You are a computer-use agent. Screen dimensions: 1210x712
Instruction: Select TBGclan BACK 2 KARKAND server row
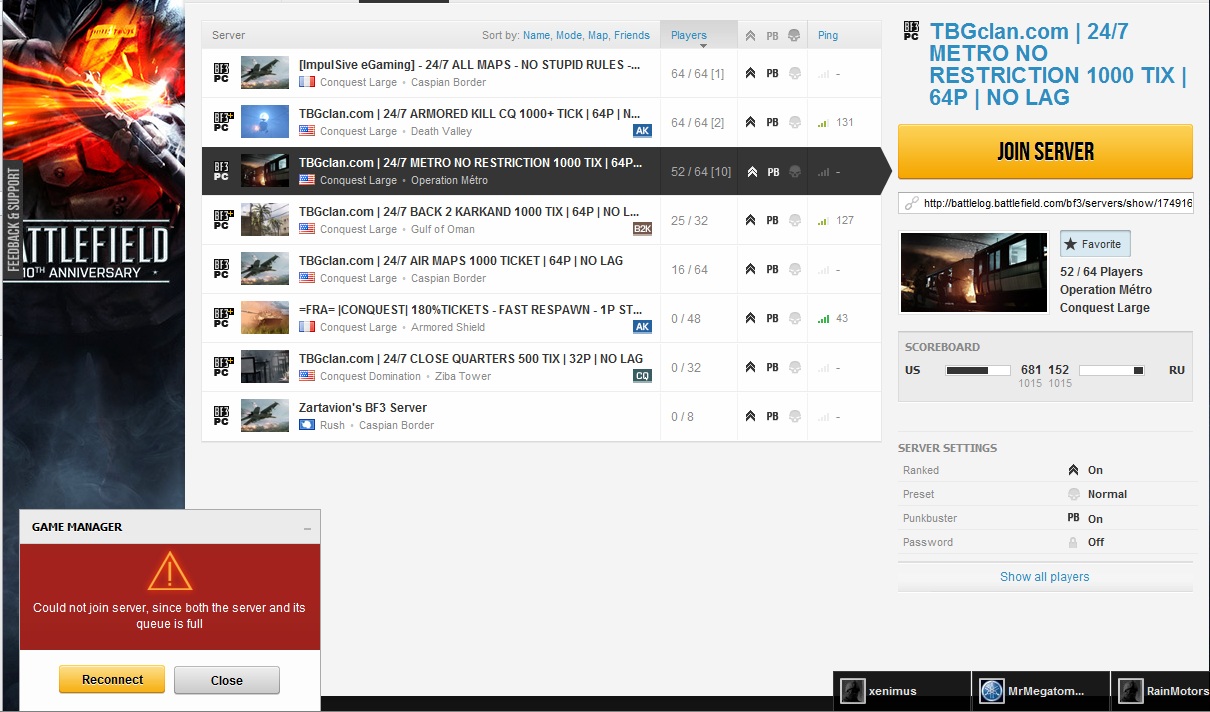[x=541, y=220]
